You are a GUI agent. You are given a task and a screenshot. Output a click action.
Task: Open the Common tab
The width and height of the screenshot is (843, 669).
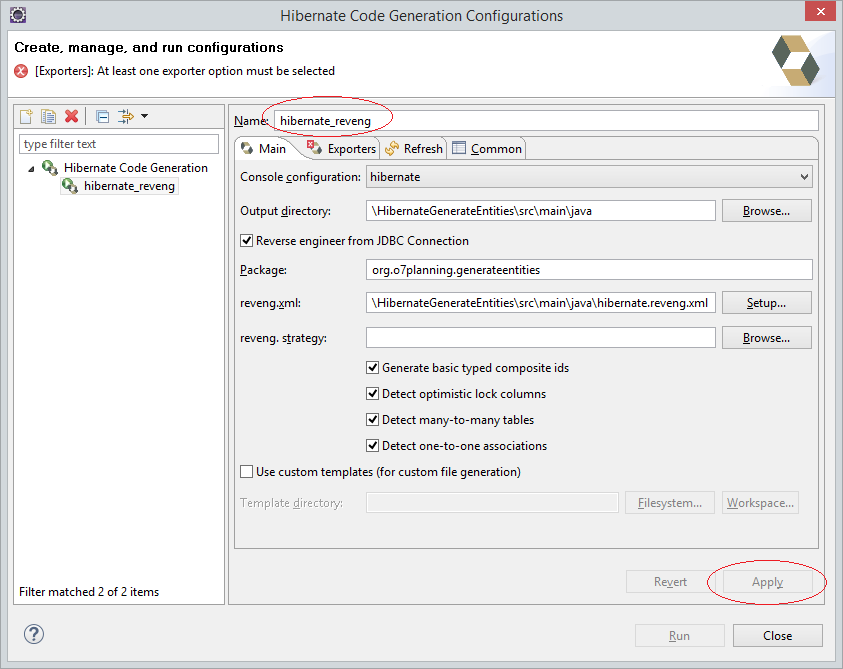click(487, 149)
